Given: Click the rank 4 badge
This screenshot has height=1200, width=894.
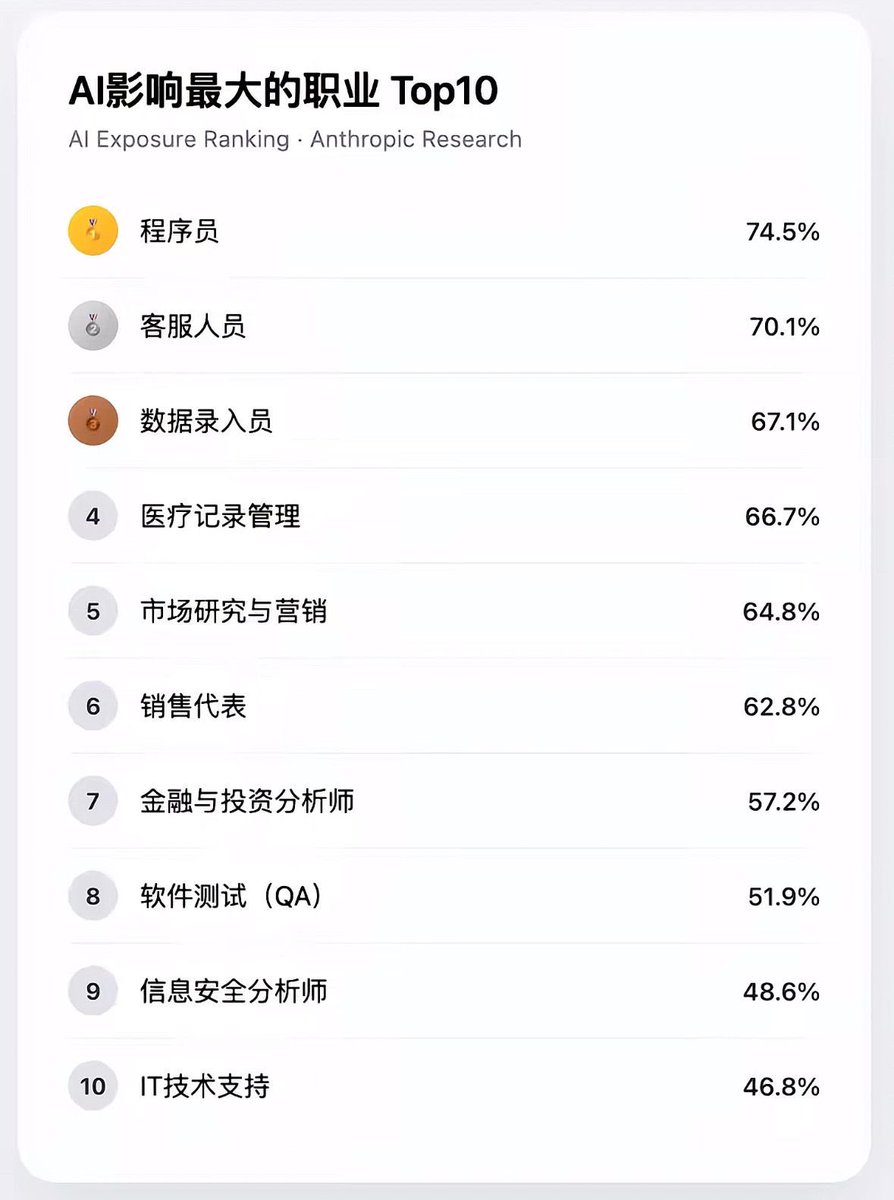Looking at the screenshot, I should coord(93,516).
